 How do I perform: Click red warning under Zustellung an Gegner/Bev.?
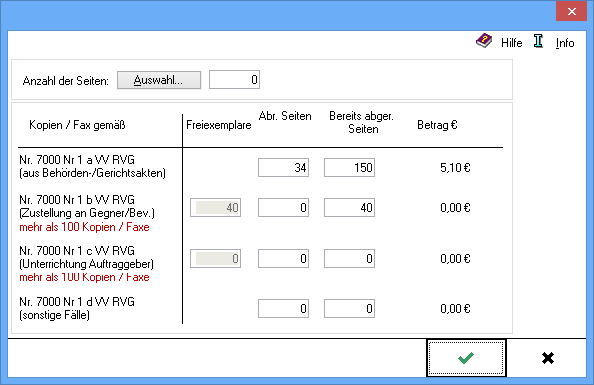click(x=84, y=227)
